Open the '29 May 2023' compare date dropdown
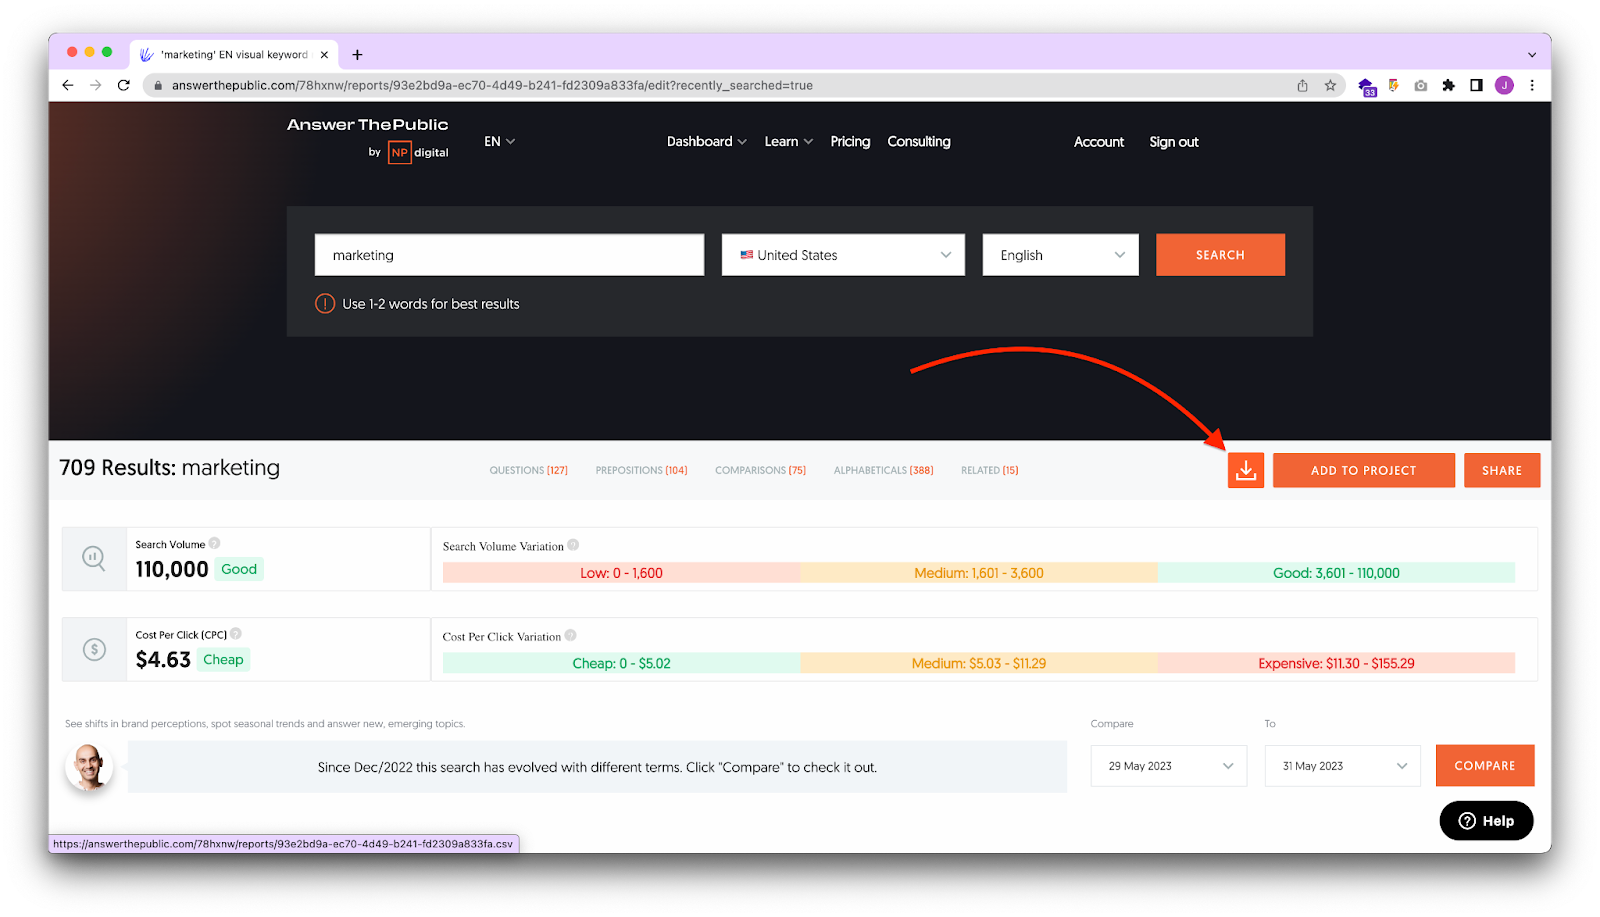The height and width of the screenshot is (917, 1600). pos(1169,766)
